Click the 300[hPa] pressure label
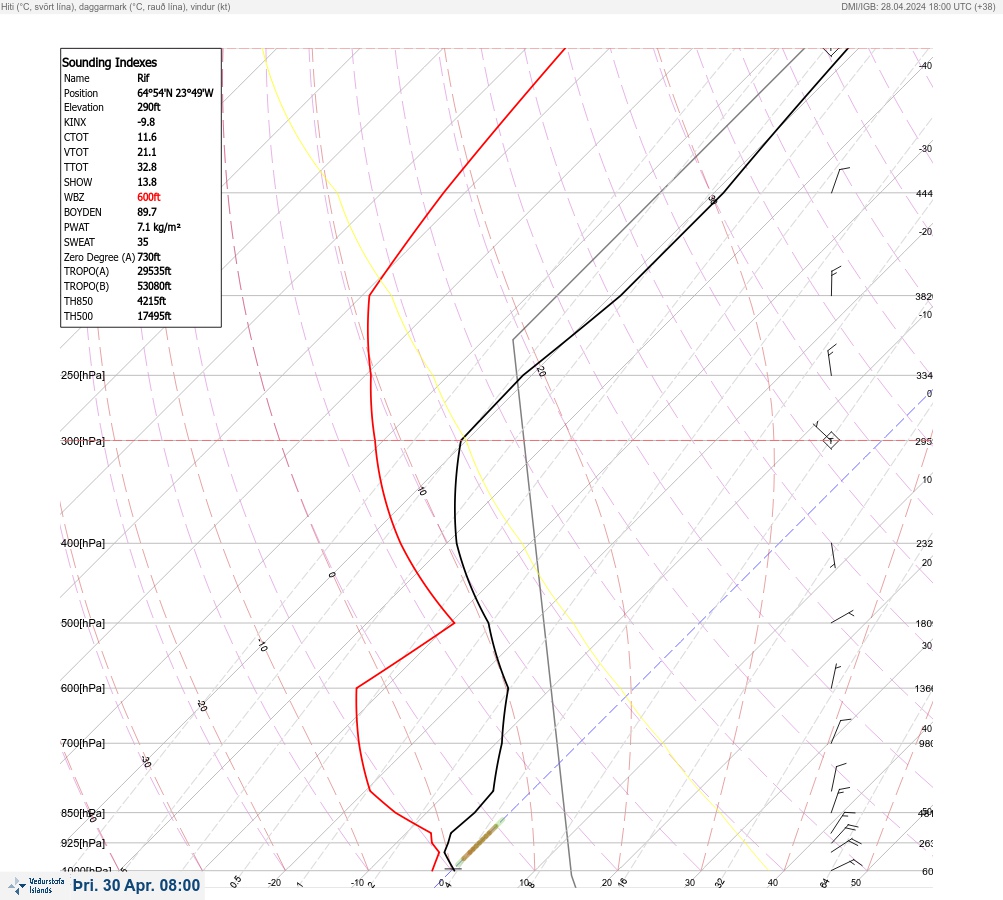 83,441
